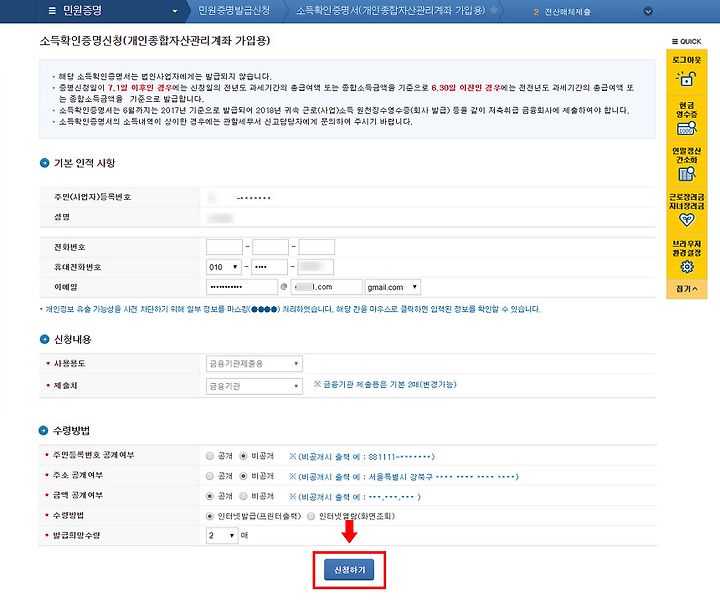Click the favorite star in breadcrumb
Viewport: 720px width, 608px height.
[x=494, y=10]
